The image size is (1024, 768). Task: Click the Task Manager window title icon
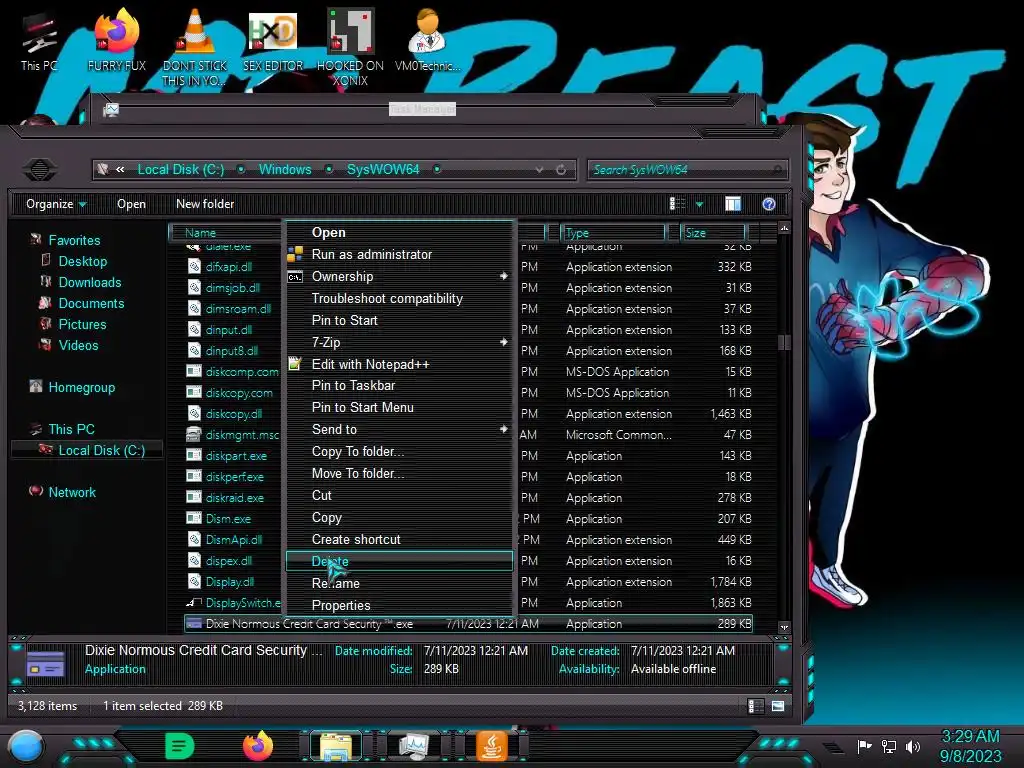tap(111, 110)
